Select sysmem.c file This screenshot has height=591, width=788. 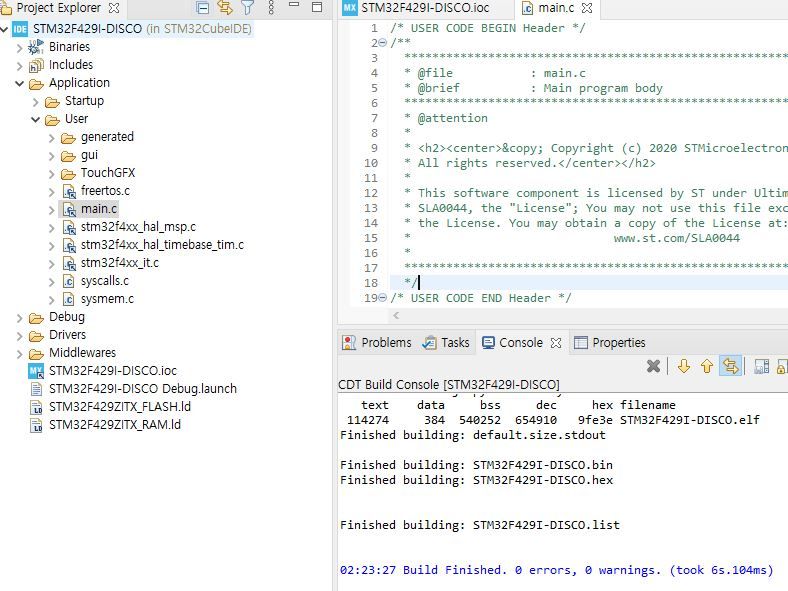107,299
